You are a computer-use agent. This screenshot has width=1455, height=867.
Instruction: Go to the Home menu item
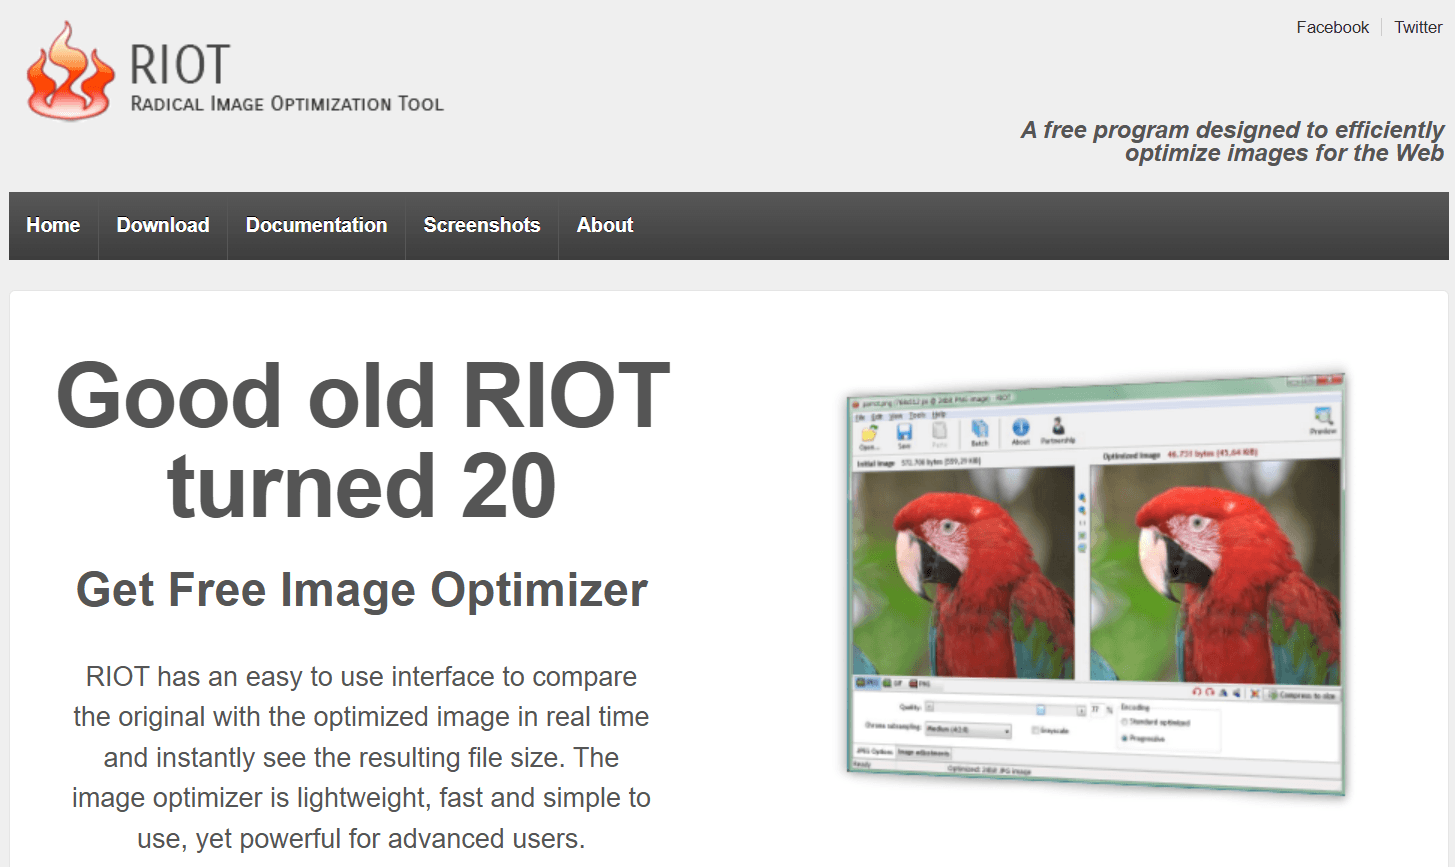click(53, 226)
